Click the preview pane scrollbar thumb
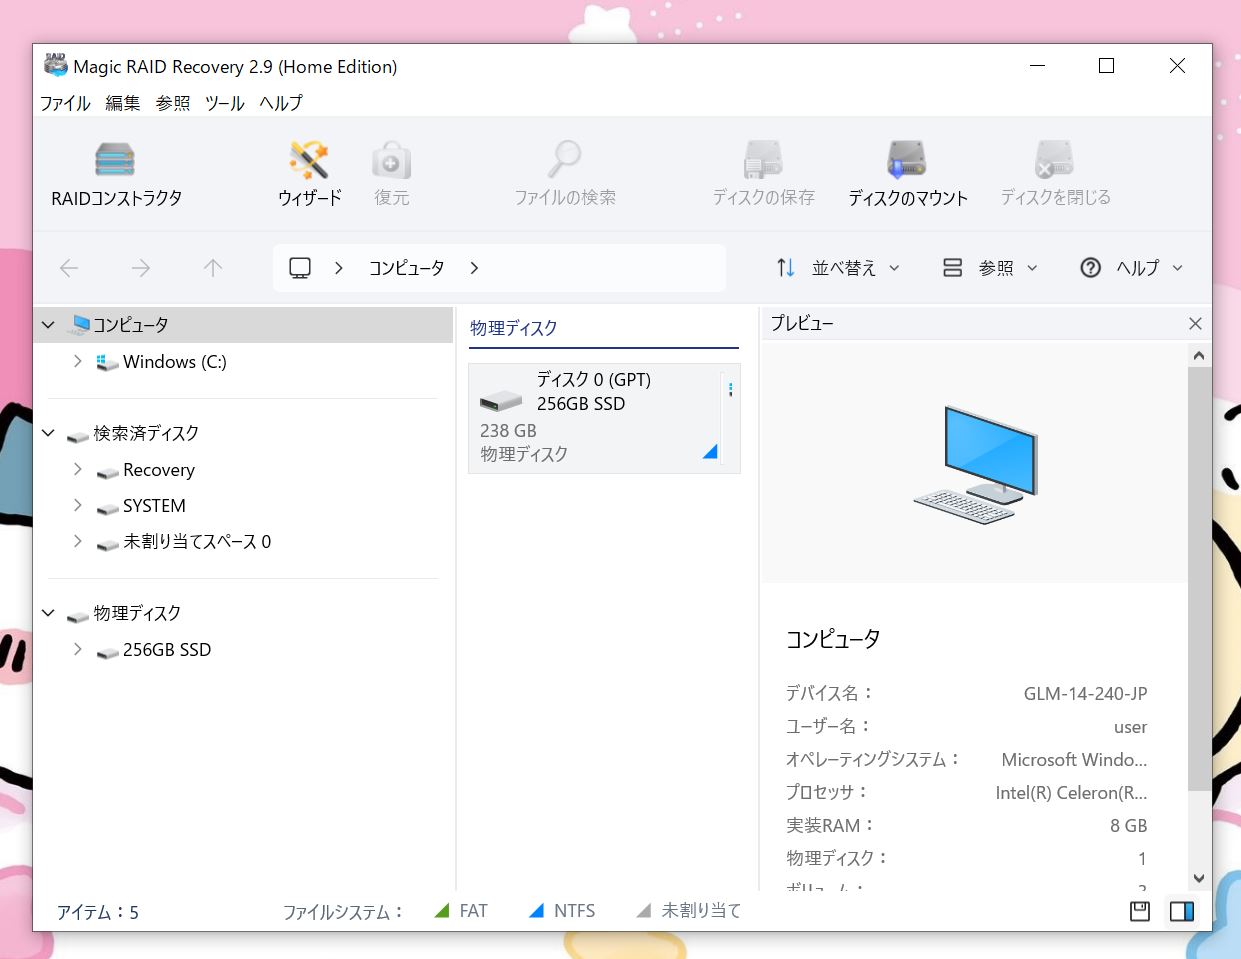Viewport: 1241px width, 959px height. [1199, 579]
